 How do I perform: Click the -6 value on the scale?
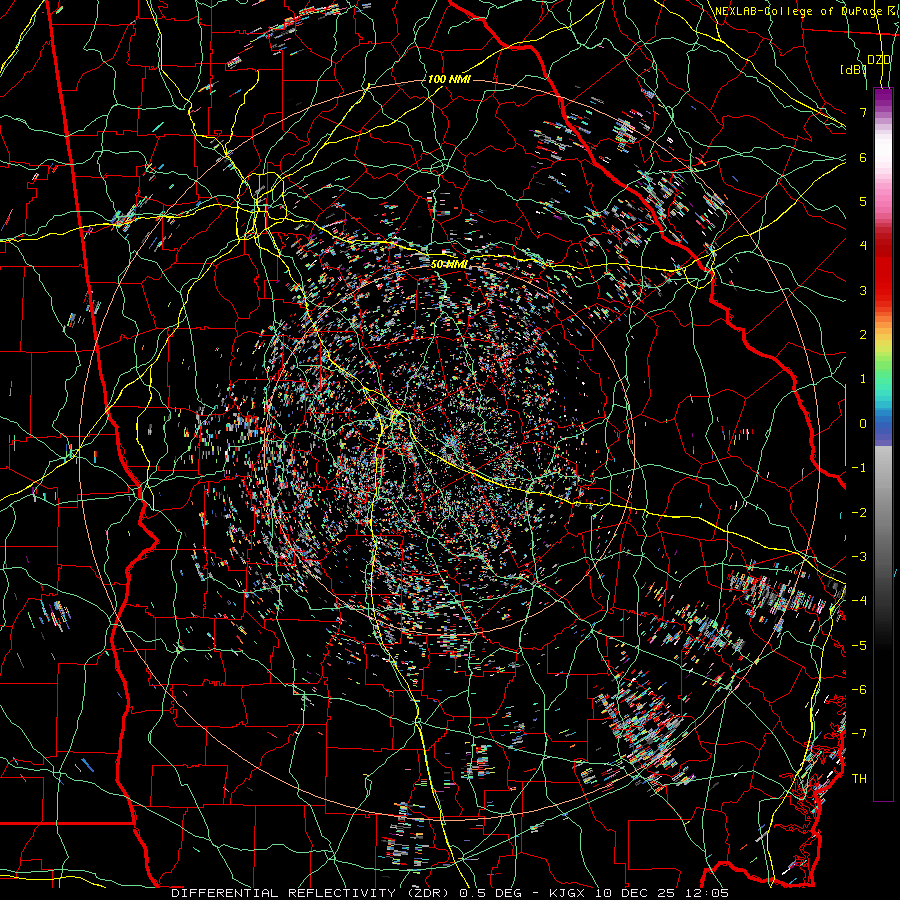[x=859, y=690]
